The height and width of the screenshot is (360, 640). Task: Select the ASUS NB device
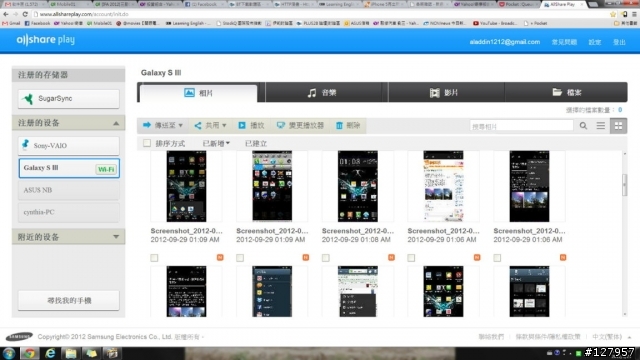pyautogui.click(x=69, y=190)
